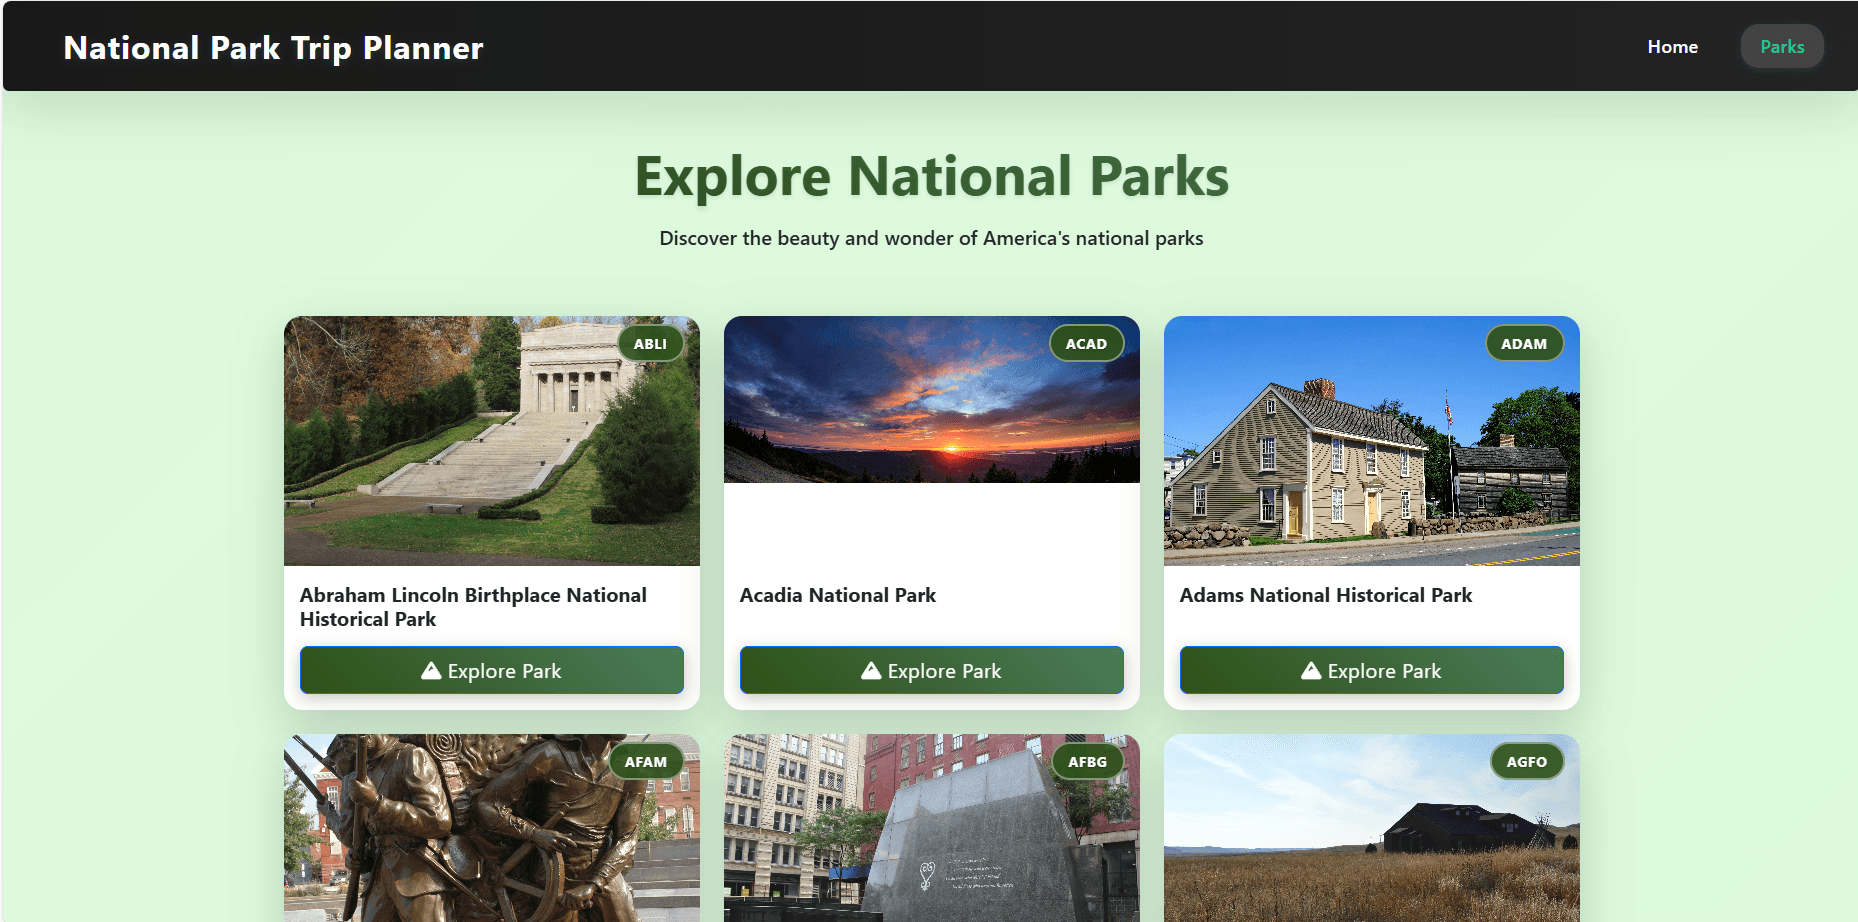Open the Abraham Lincoln Birthplace park image
Viewport: 1858px width, 922px height.
pos(491,440)
